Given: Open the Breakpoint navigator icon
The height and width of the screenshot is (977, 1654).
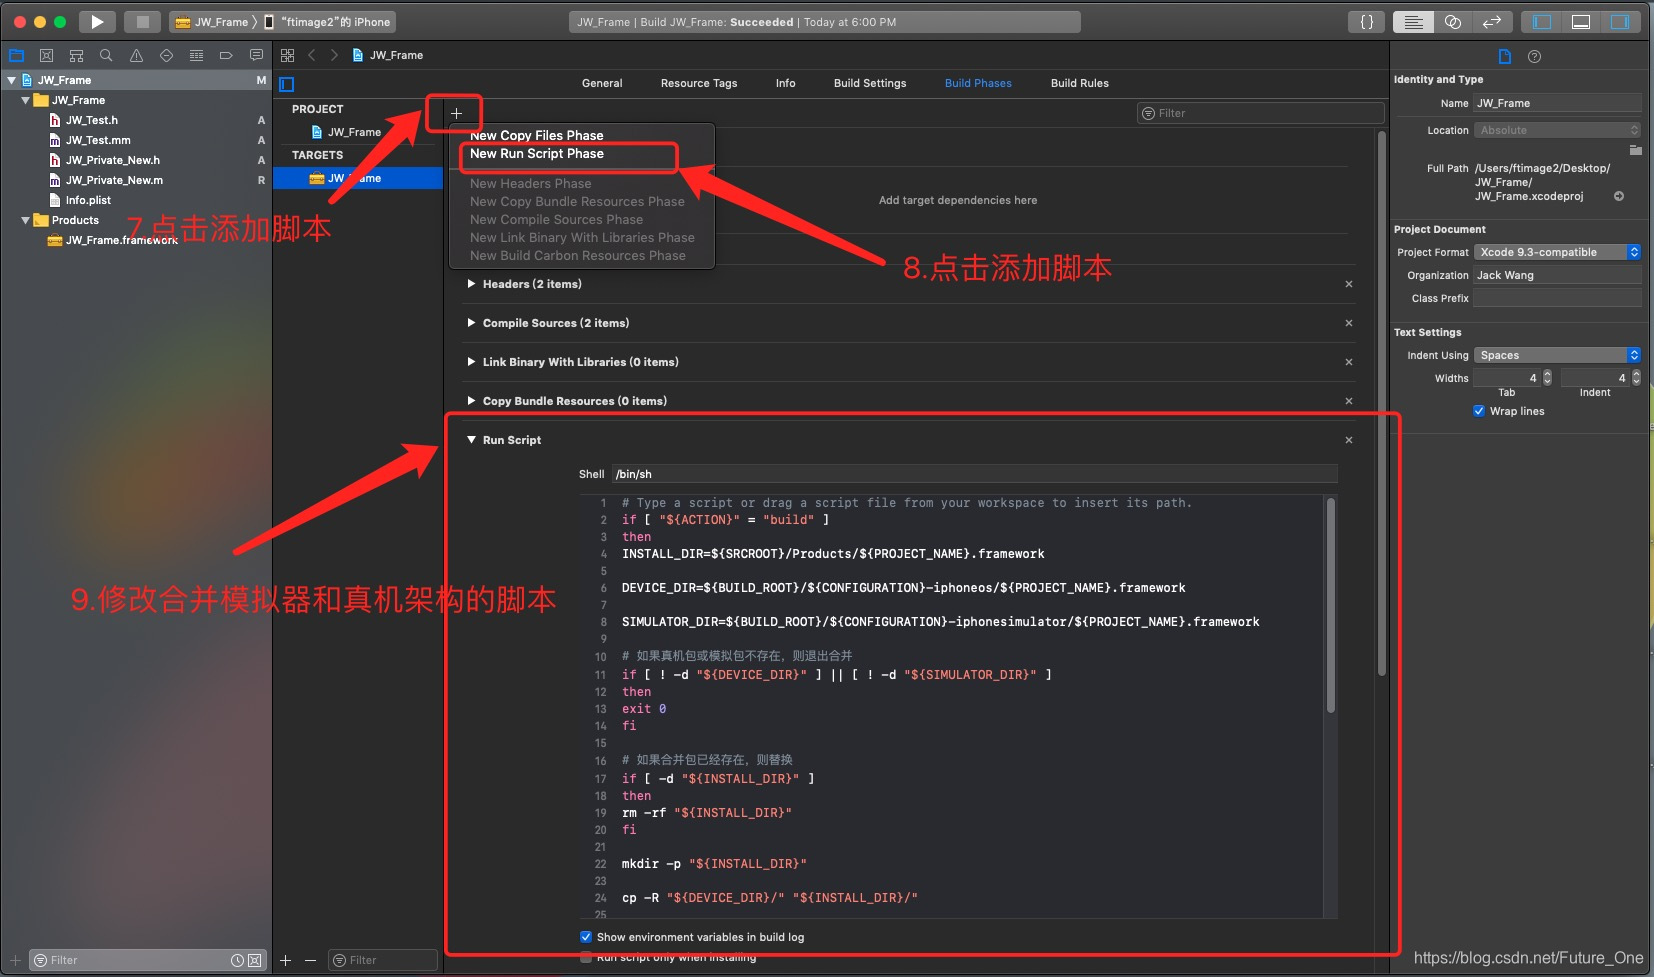Looking at the screenshot, I should tap(226, 55).
